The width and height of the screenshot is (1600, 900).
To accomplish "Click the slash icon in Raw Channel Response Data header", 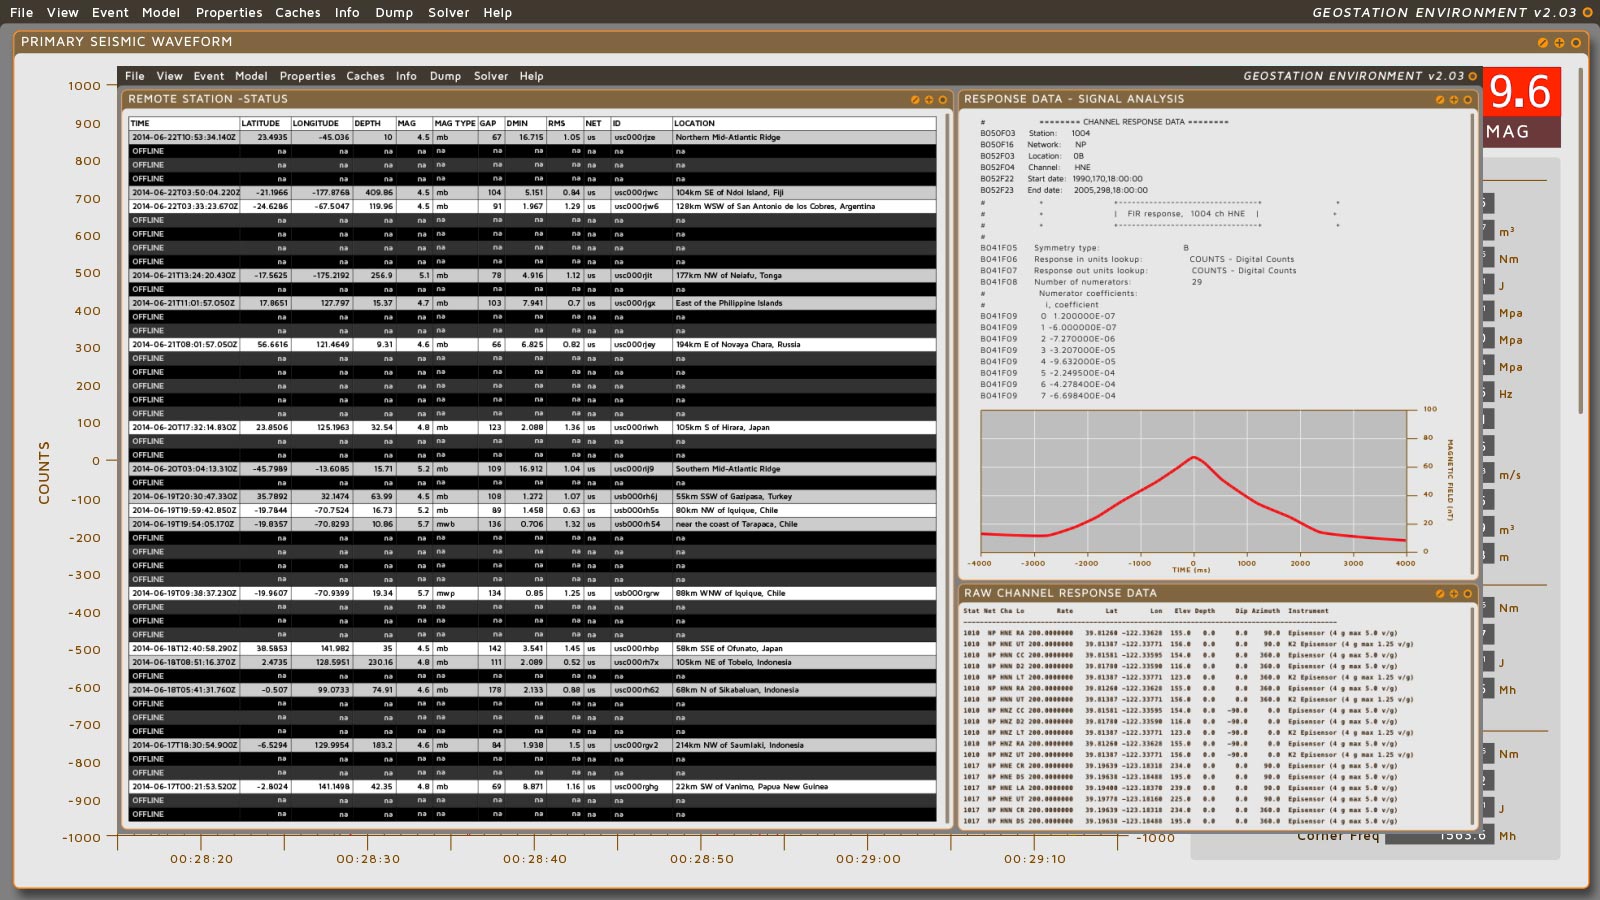I will 1440,594.
